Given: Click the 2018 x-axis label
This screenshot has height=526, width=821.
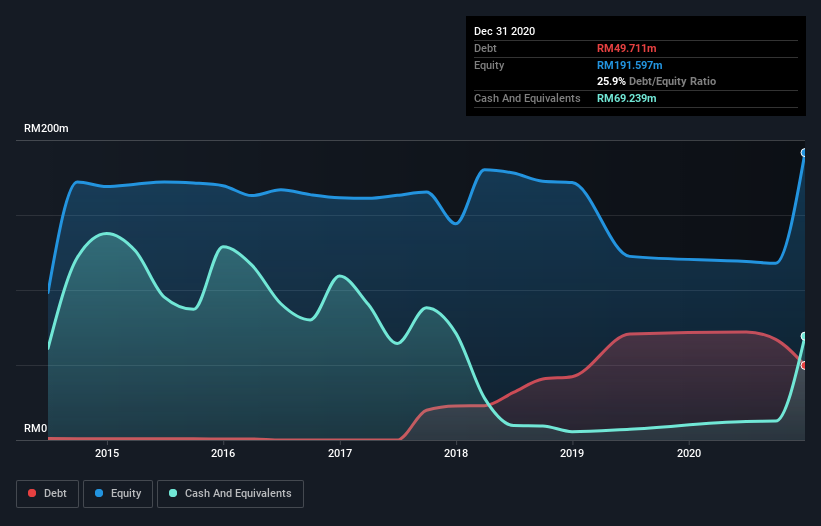Looking at the screenshot, I should click(456, 453).
